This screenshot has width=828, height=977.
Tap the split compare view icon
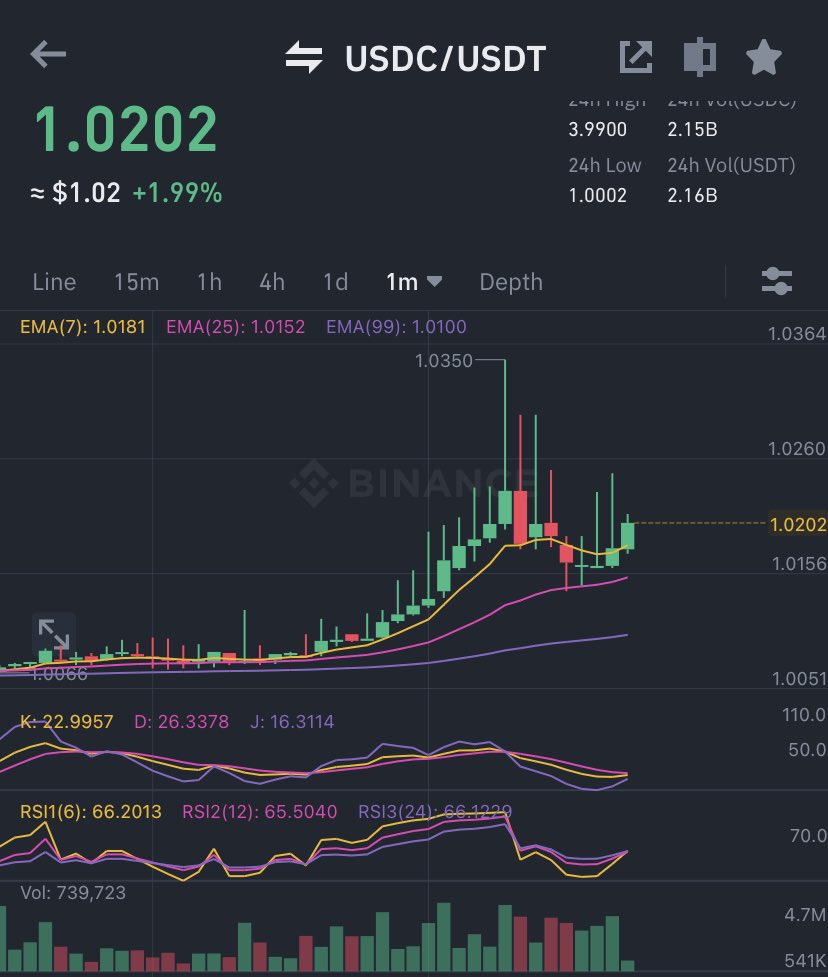700,57
